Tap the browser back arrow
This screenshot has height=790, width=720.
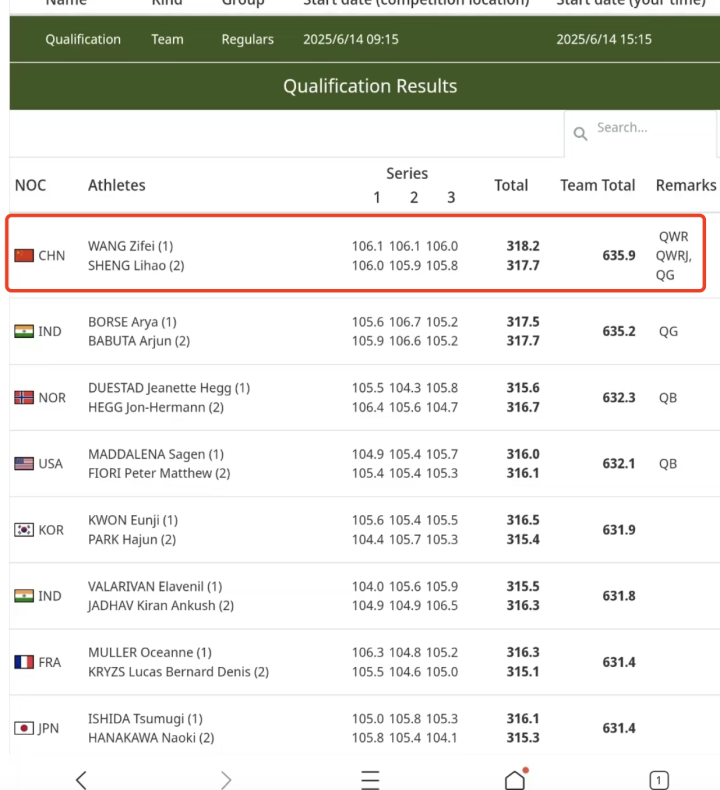pyautogui.click(x=81, y=780)
